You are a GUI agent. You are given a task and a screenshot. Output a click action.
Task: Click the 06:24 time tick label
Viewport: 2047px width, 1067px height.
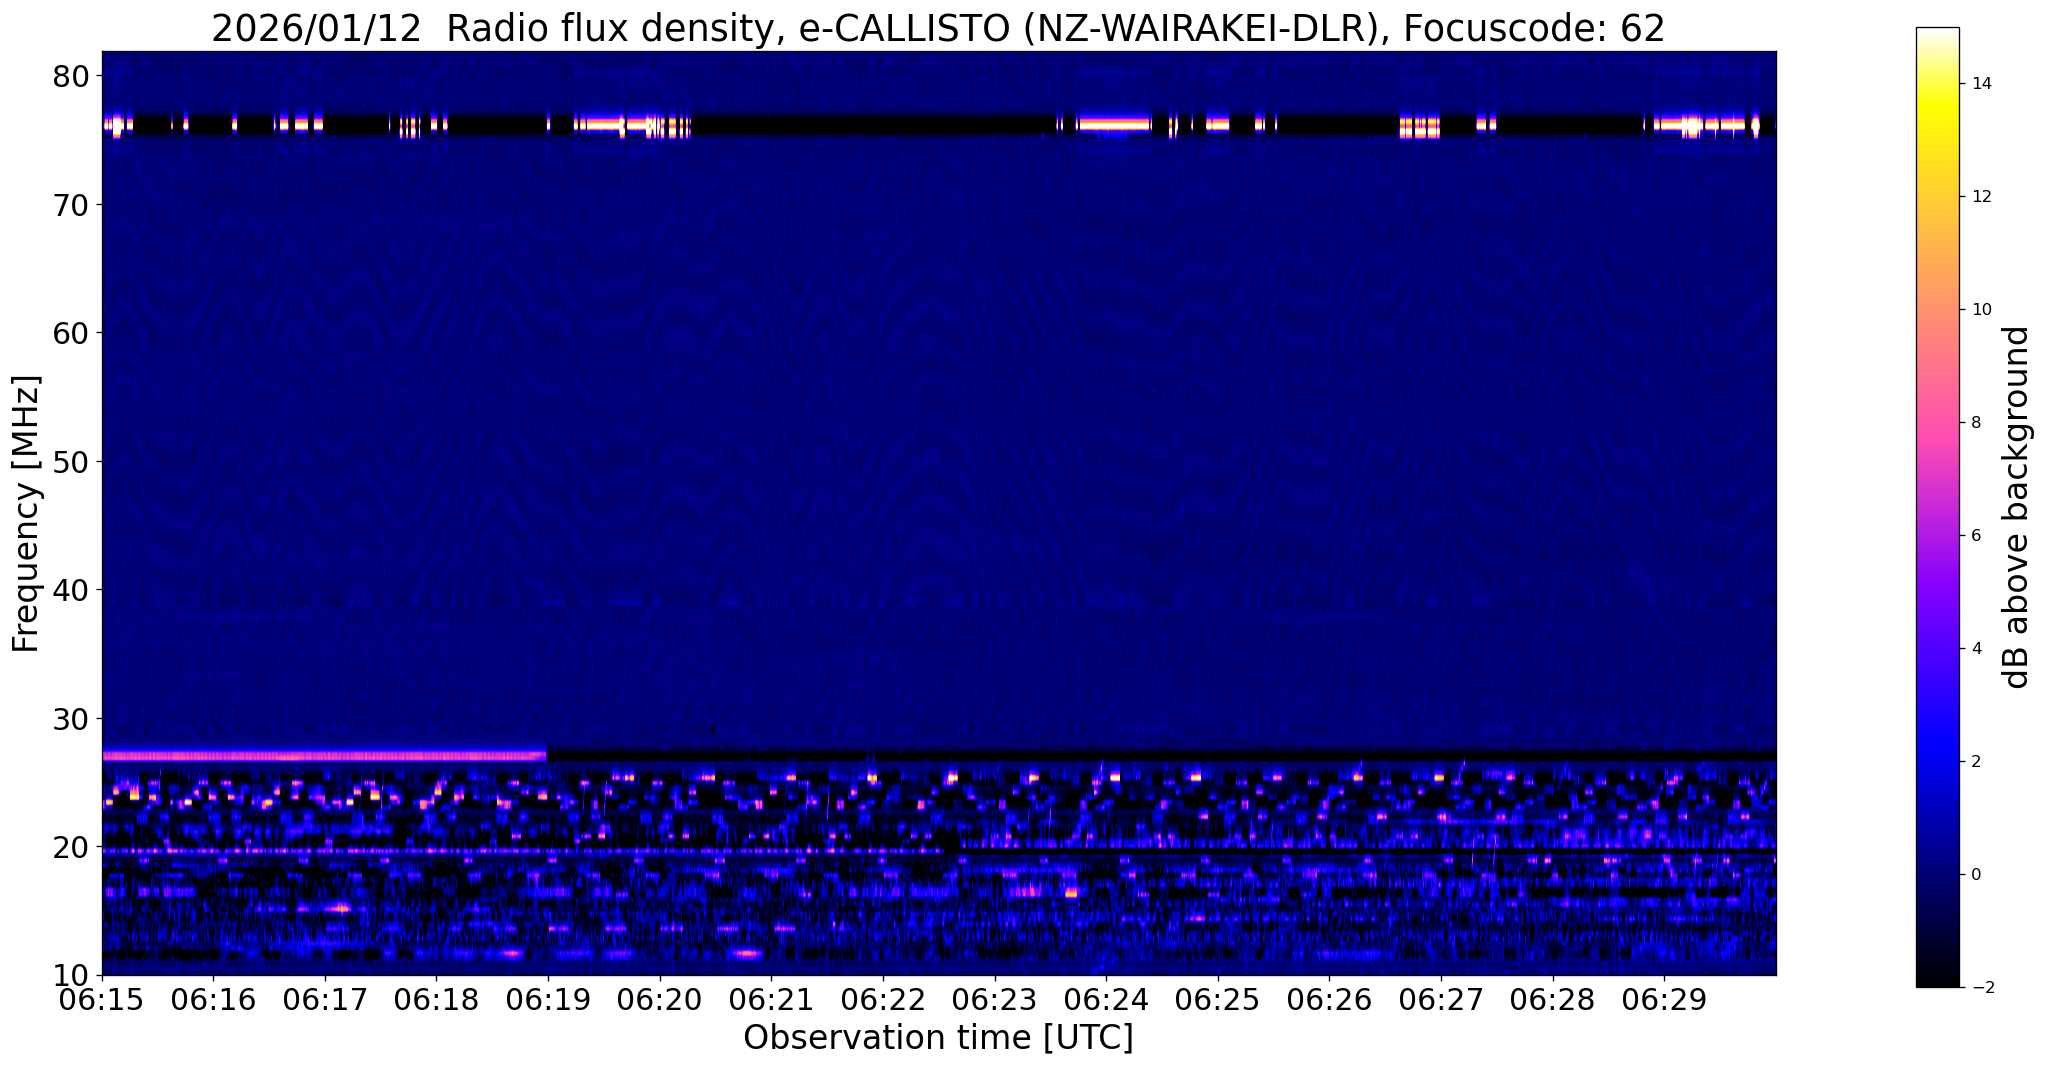(x=1106, y=999)
